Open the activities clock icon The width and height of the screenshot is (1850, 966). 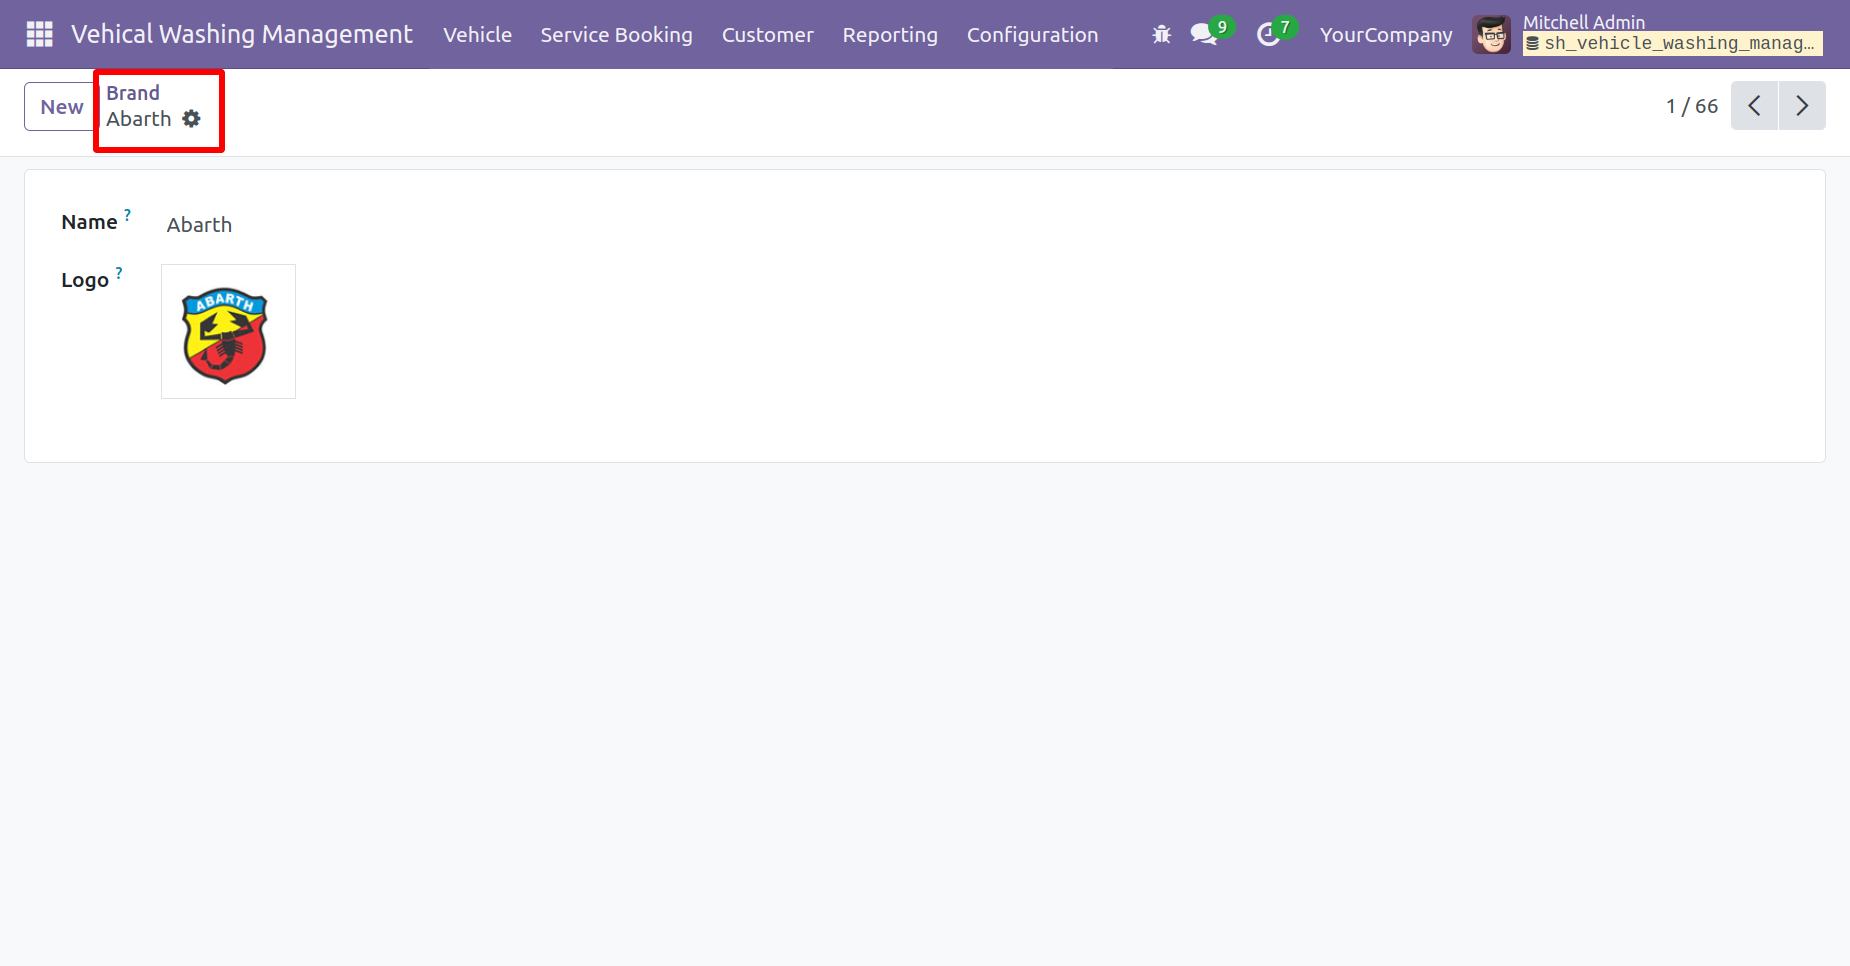click(1268, 35)
